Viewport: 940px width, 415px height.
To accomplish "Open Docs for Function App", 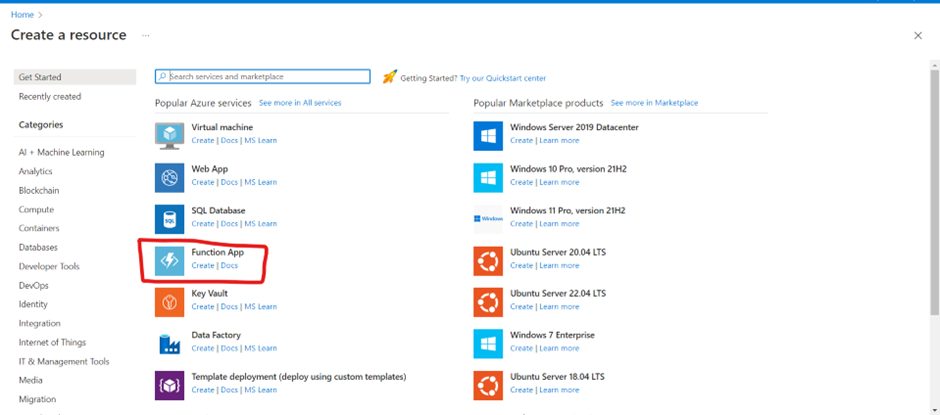I will [x=230, y=266].
